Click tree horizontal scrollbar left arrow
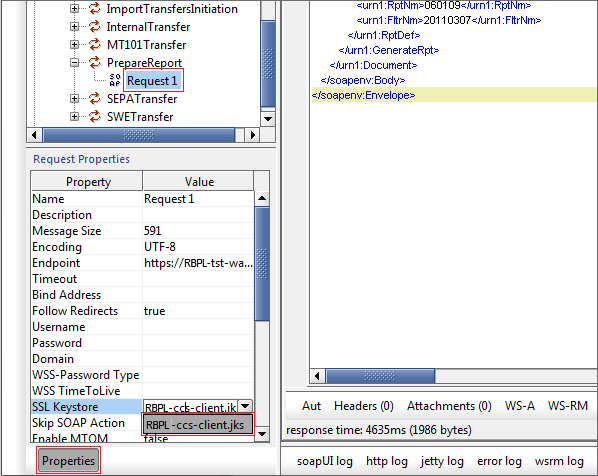Viewport: 598px width, 476px height. 35,135
